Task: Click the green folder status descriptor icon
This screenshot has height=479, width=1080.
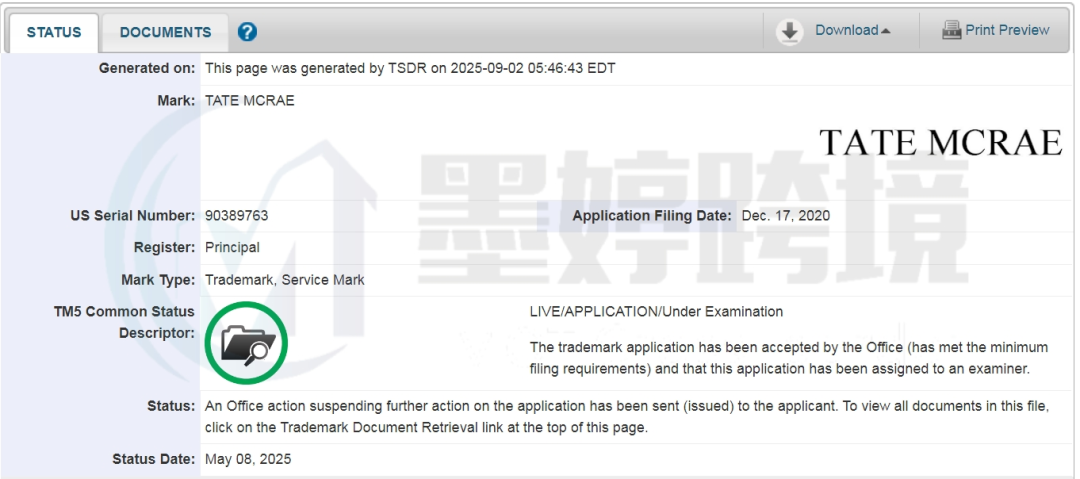Action: [247, 343]
